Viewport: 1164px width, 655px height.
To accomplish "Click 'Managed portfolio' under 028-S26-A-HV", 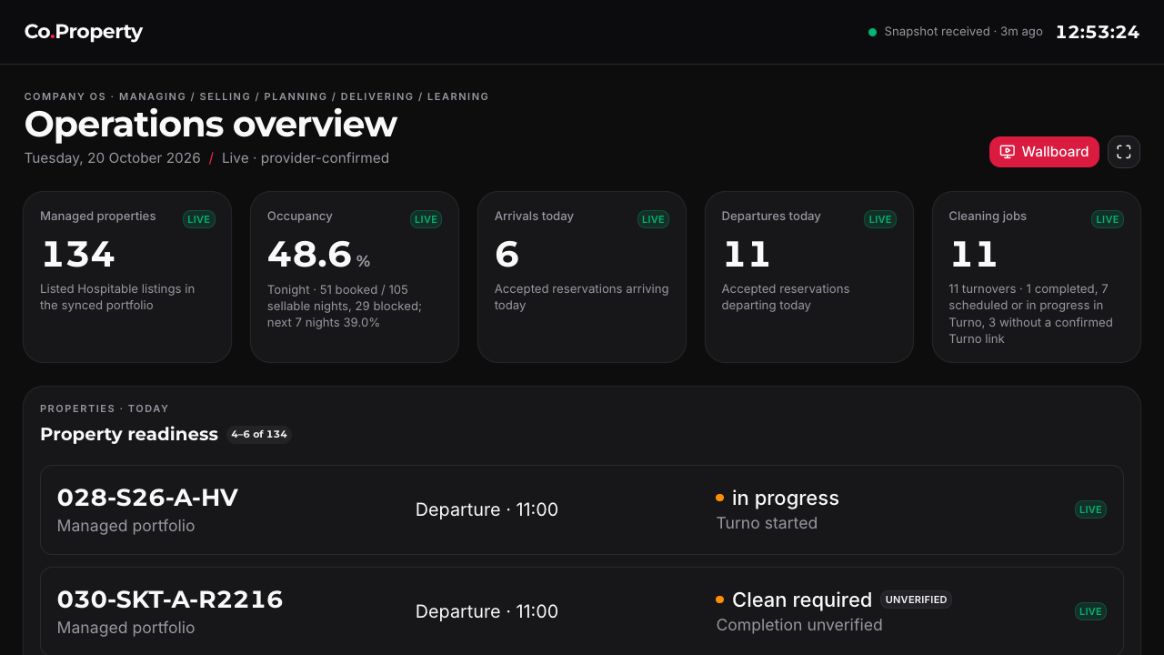I will 125,526.
